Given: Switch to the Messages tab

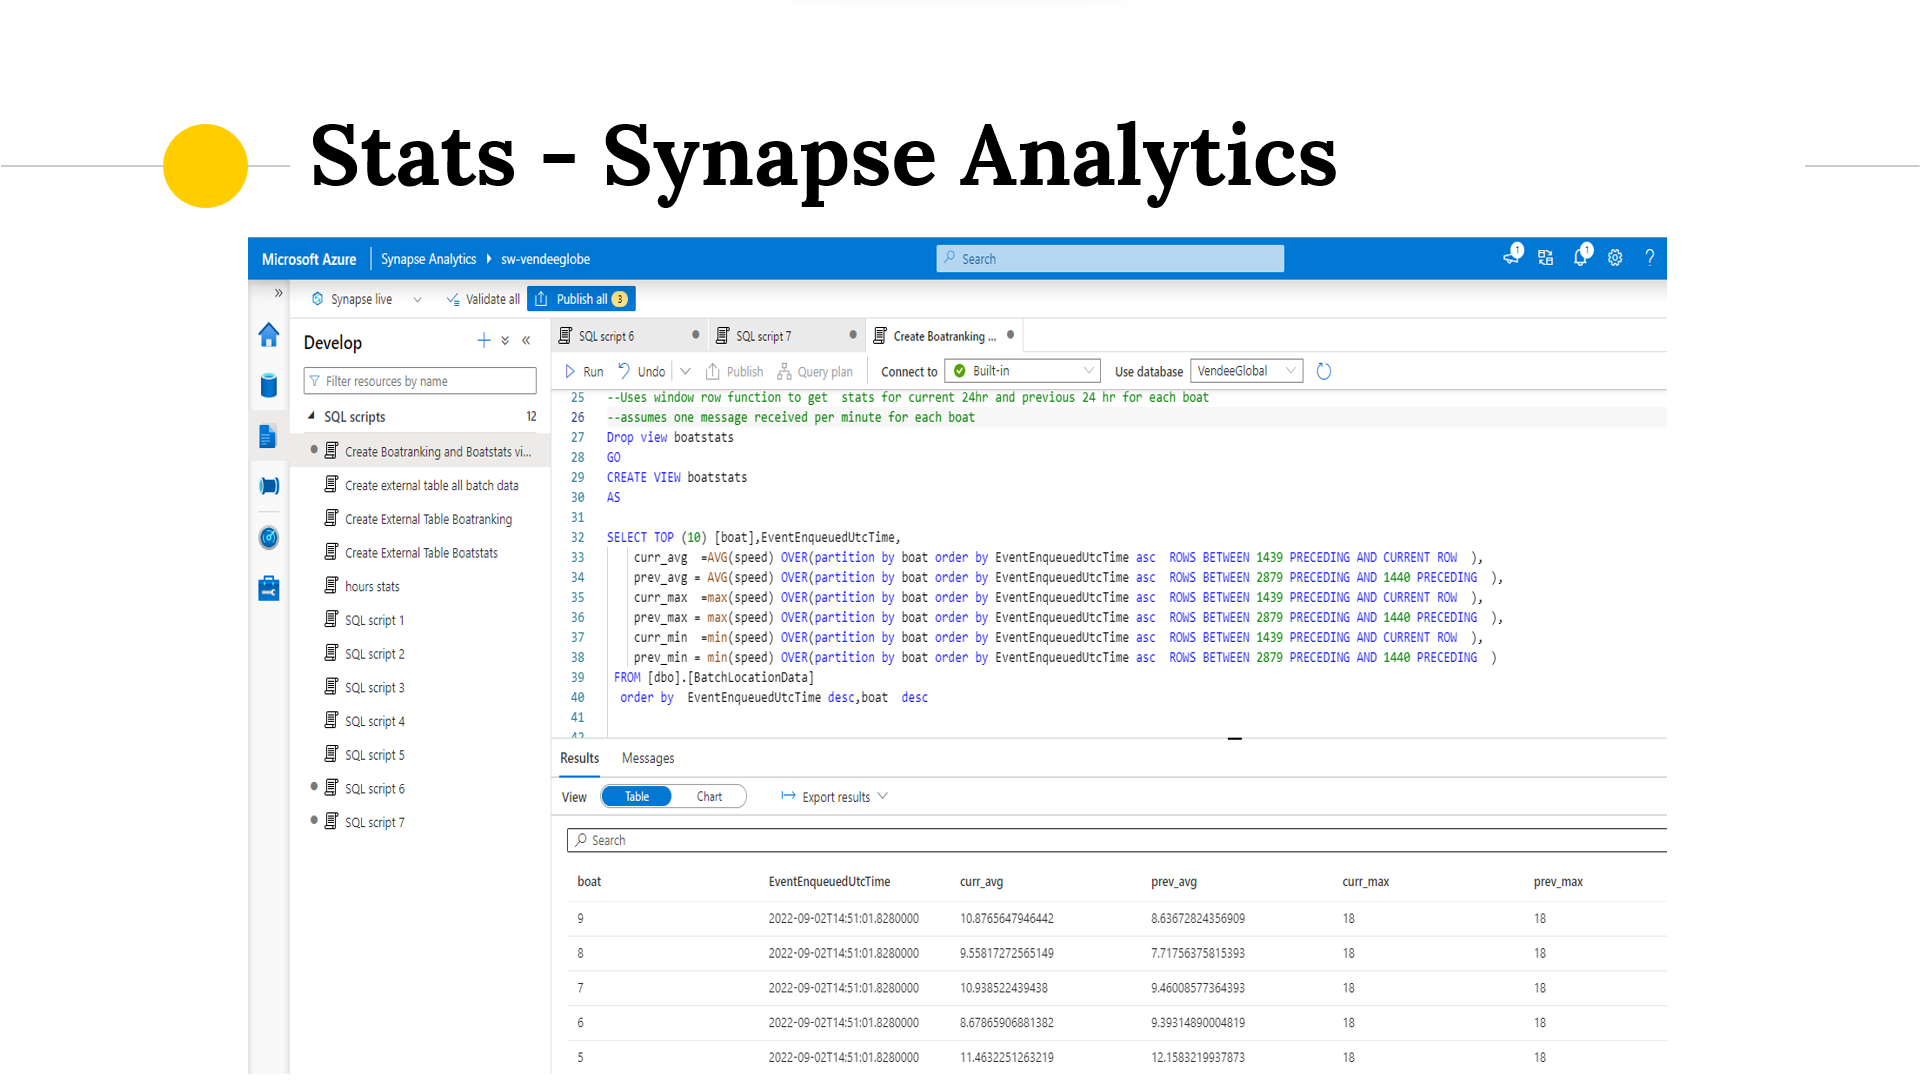Looking at the screenshot, I should [648, 758].
